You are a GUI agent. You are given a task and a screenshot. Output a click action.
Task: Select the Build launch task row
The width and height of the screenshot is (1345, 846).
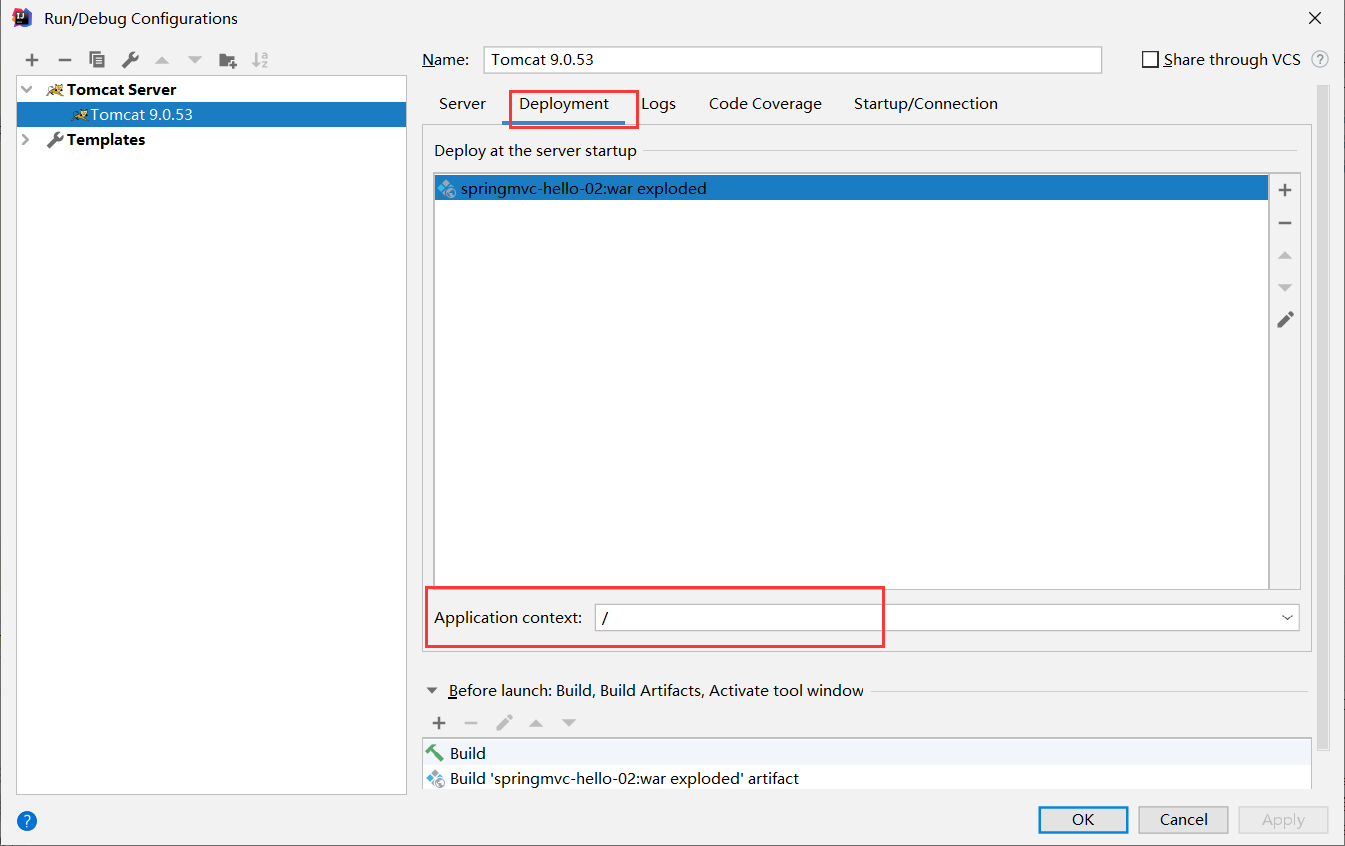[x=866, y=753]
